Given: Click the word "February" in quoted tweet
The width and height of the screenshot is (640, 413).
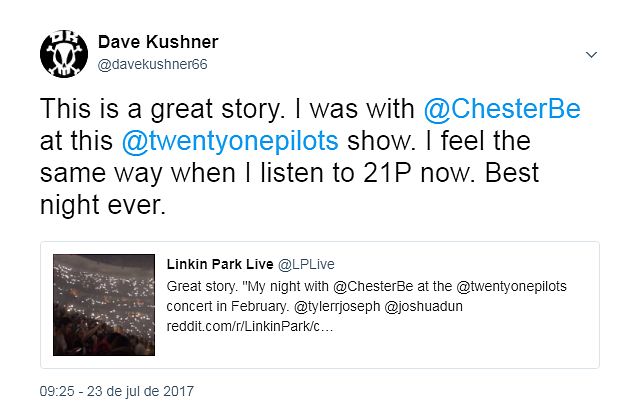Looking at the screenshot, I should coord(260,306).
